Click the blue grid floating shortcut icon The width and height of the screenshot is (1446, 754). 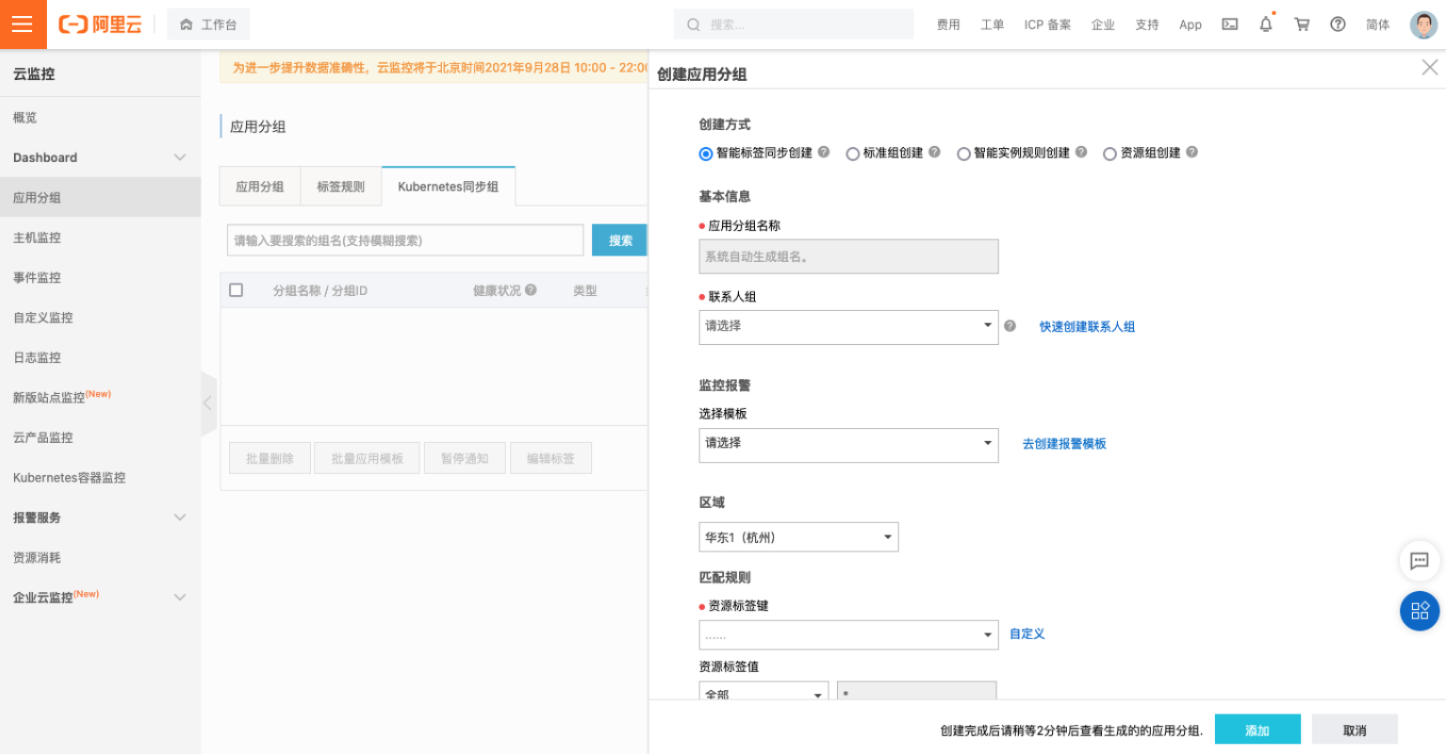pos(1419,611)
